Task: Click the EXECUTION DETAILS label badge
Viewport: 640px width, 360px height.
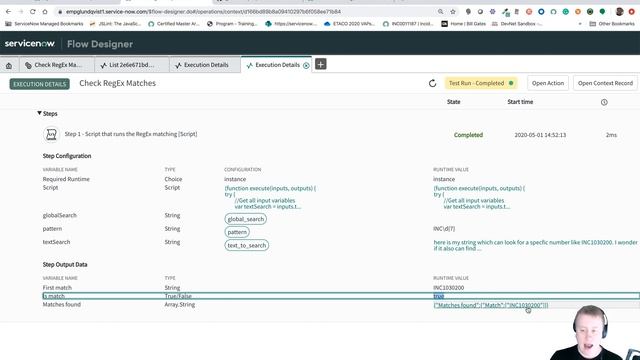Action: pos(40,84)
